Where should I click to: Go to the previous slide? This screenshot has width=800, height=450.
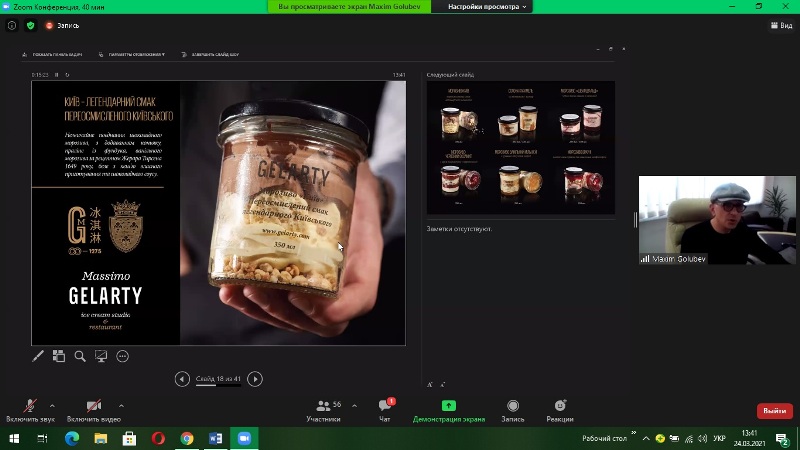182,379
